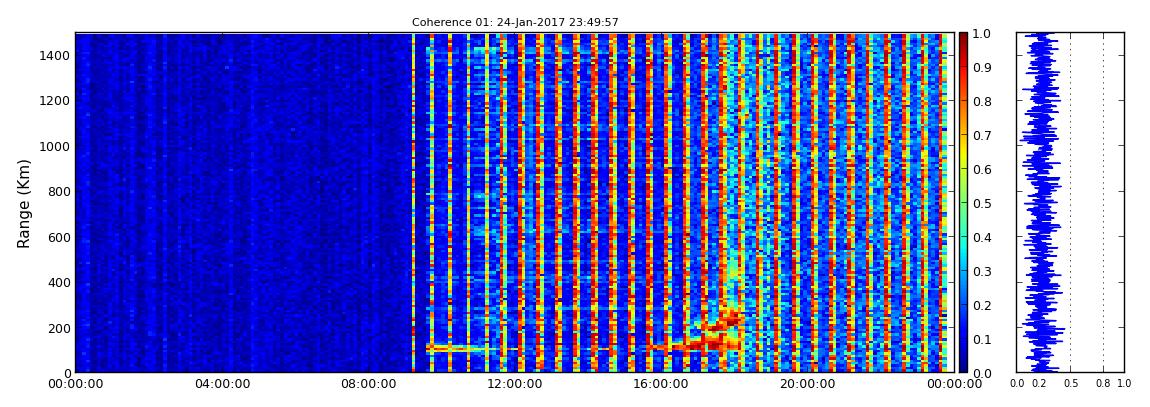Click the 200 range tick label

click(57, 329)
